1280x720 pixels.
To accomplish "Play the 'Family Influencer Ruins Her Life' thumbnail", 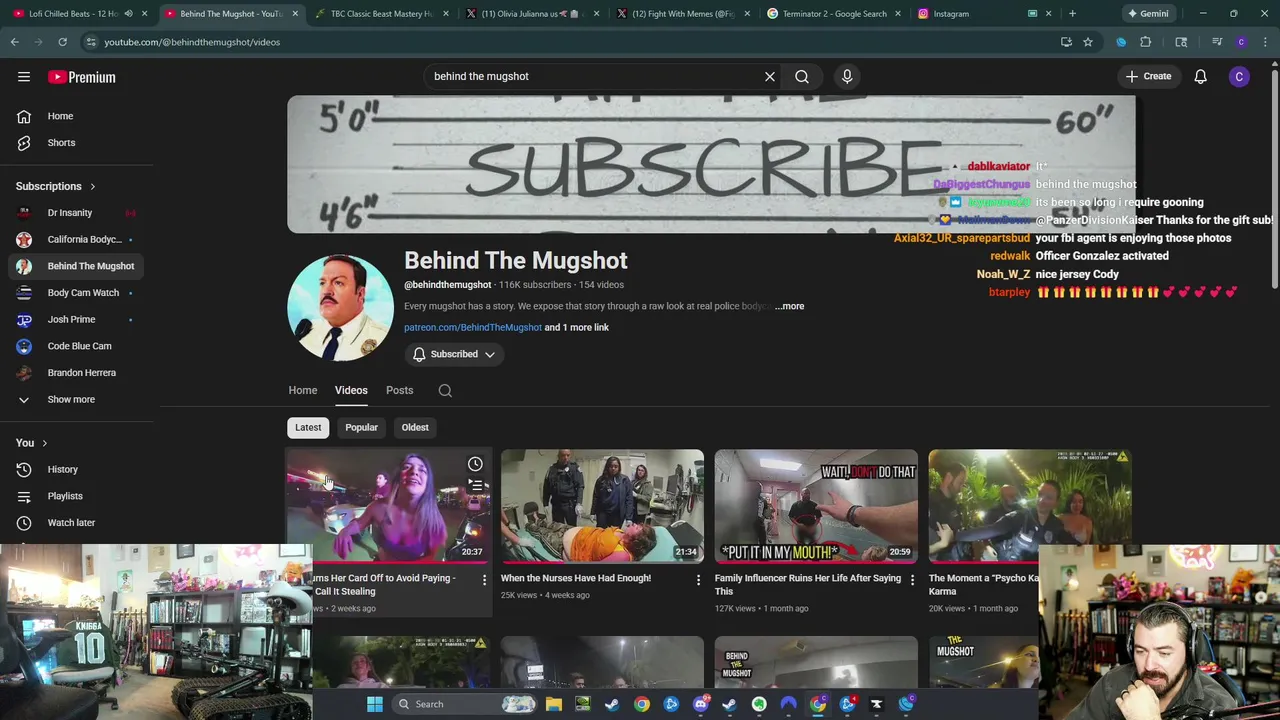I will tap(816, 506).
